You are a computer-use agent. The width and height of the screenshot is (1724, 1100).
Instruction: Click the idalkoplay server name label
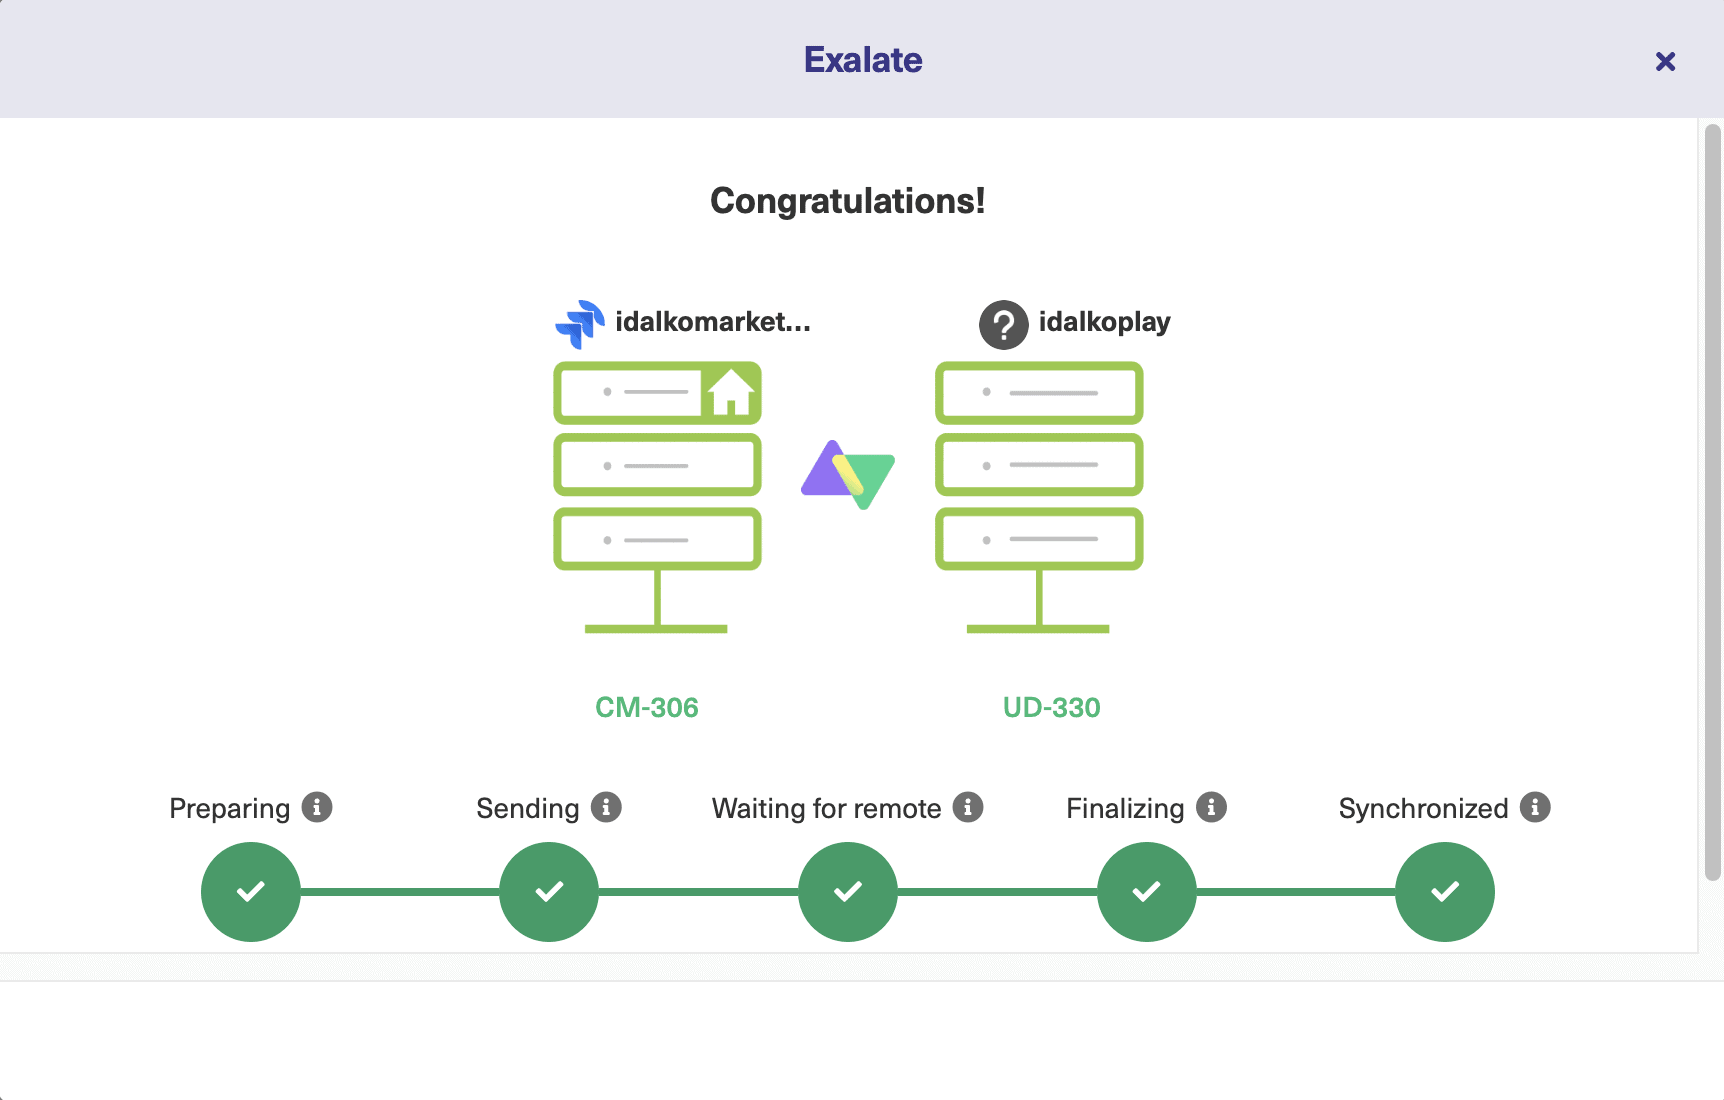coord(1104,322)
